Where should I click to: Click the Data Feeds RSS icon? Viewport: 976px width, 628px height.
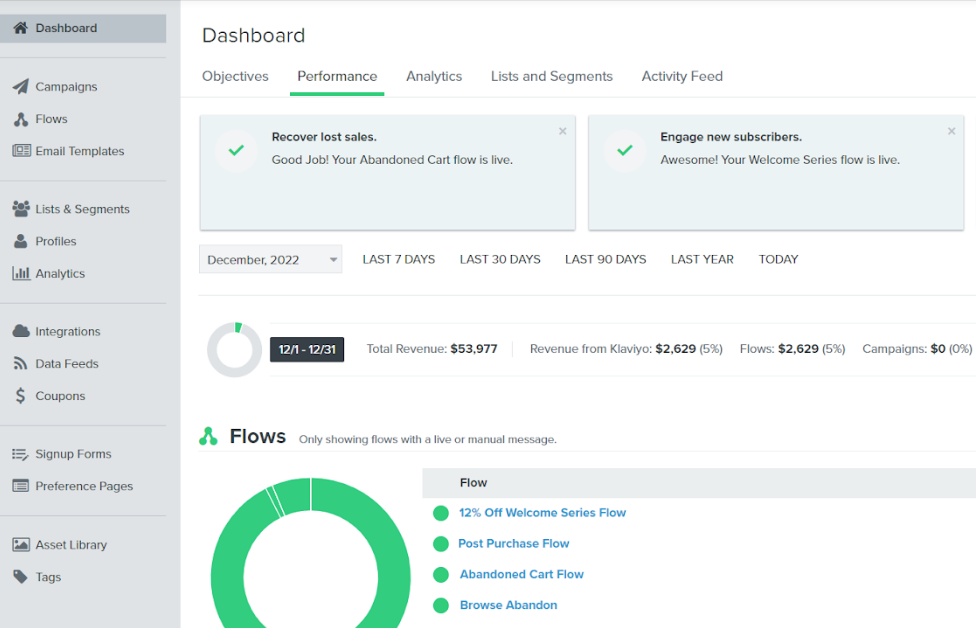point(21,363)
